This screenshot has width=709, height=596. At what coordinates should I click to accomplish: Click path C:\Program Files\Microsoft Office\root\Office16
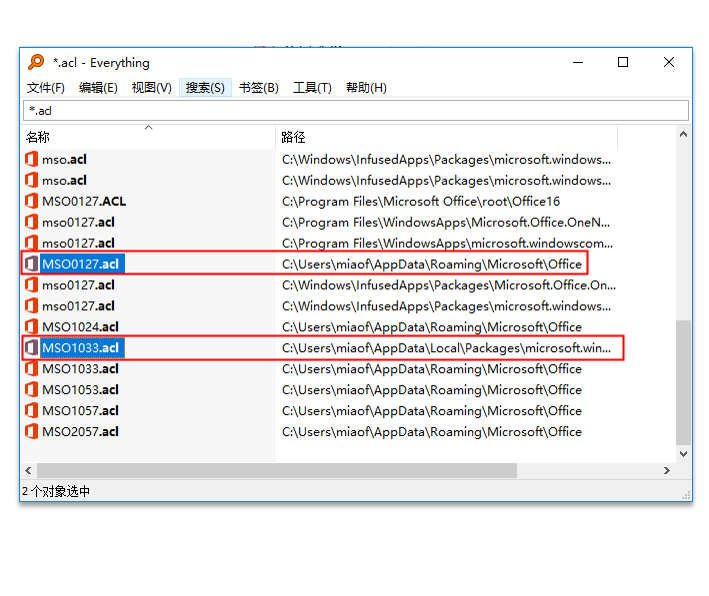[x=421, y=201]
